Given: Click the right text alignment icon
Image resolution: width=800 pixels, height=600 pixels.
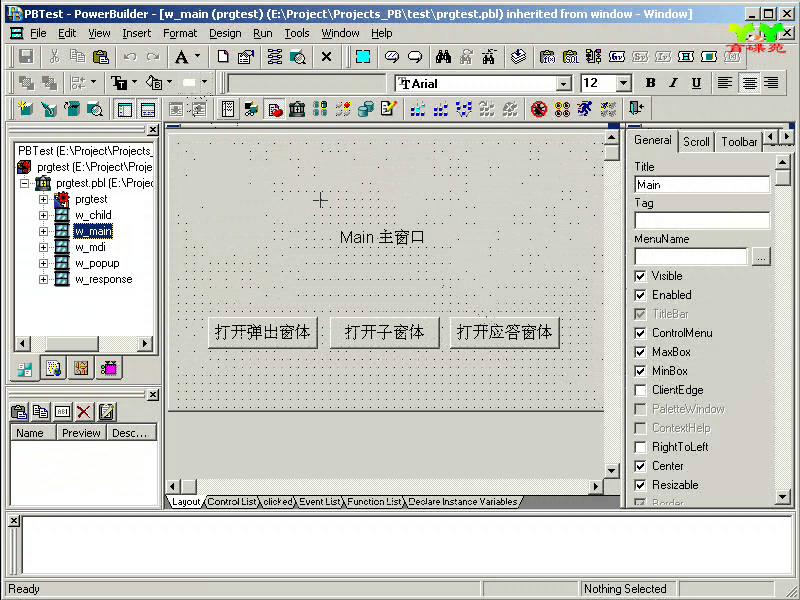Looking at the screenshot, I should (x=771, y=83).
